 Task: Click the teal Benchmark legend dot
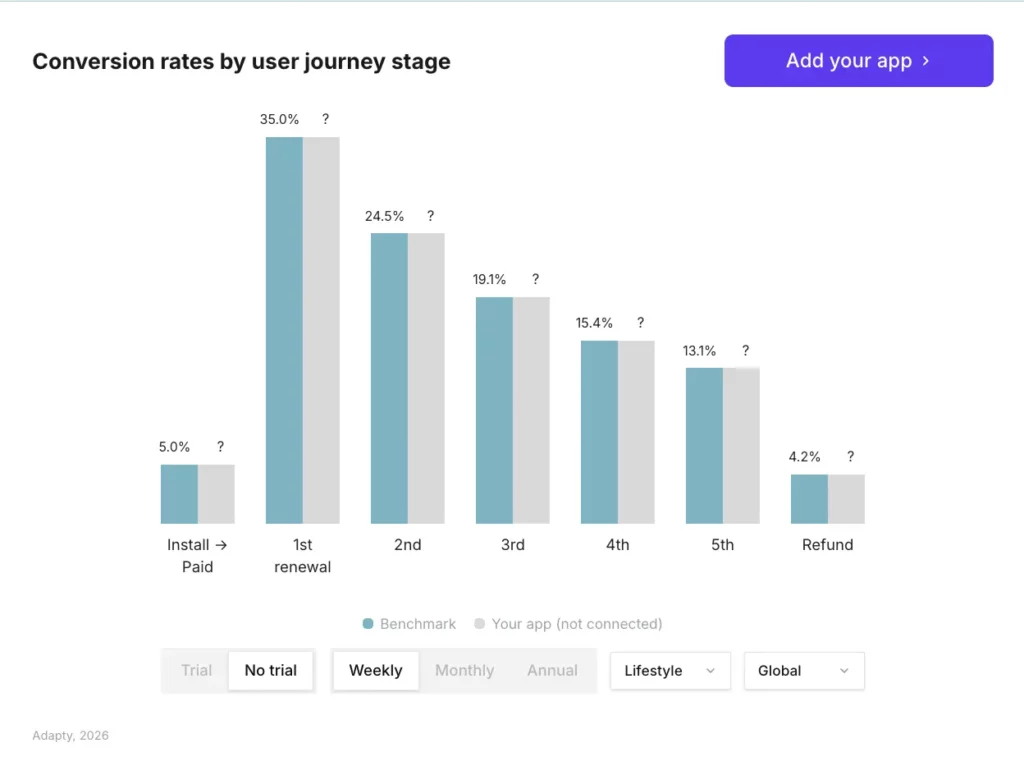(368, 623)
